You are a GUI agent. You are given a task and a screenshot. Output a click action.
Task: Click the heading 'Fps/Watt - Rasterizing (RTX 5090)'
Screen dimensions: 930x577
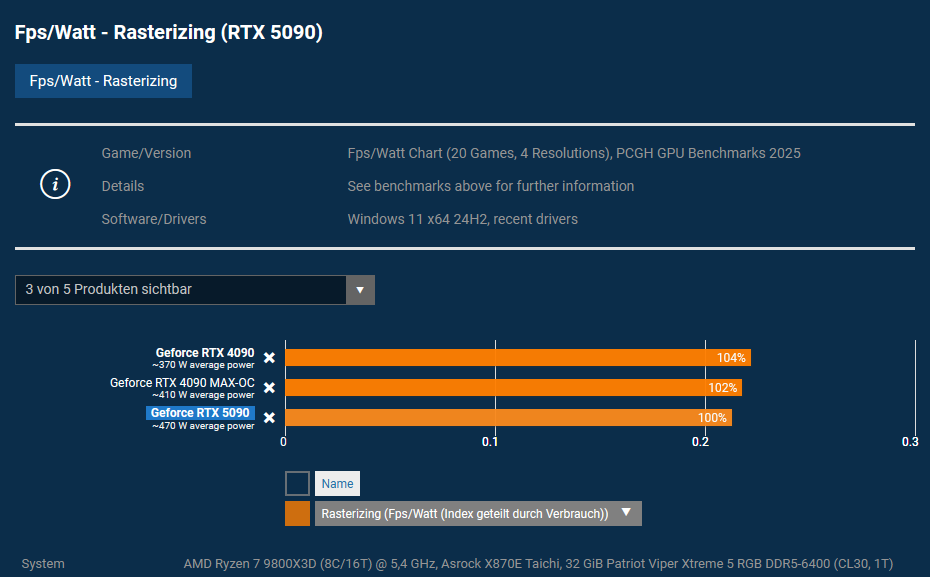[168, 32]
